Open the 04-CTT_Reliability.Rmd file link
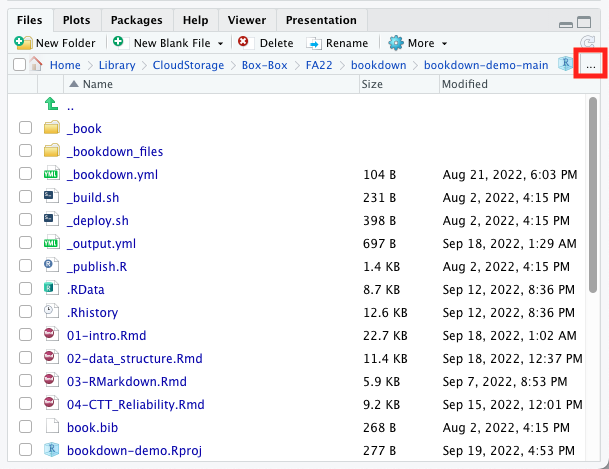The height and width of the screenshot is (469, 609). coord(135,405)
